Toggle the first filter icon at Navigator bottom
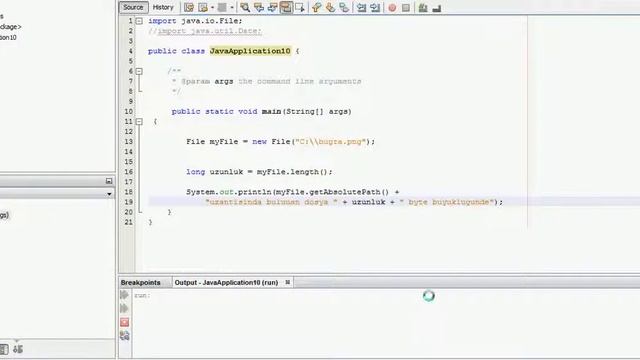 4,349
